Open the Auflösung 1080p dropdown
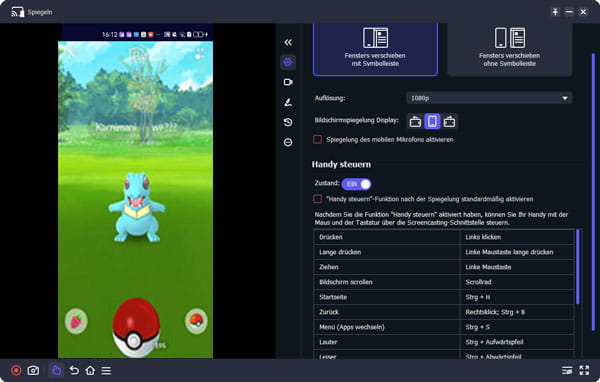This screenshot has height=382, width=600. 489,98
